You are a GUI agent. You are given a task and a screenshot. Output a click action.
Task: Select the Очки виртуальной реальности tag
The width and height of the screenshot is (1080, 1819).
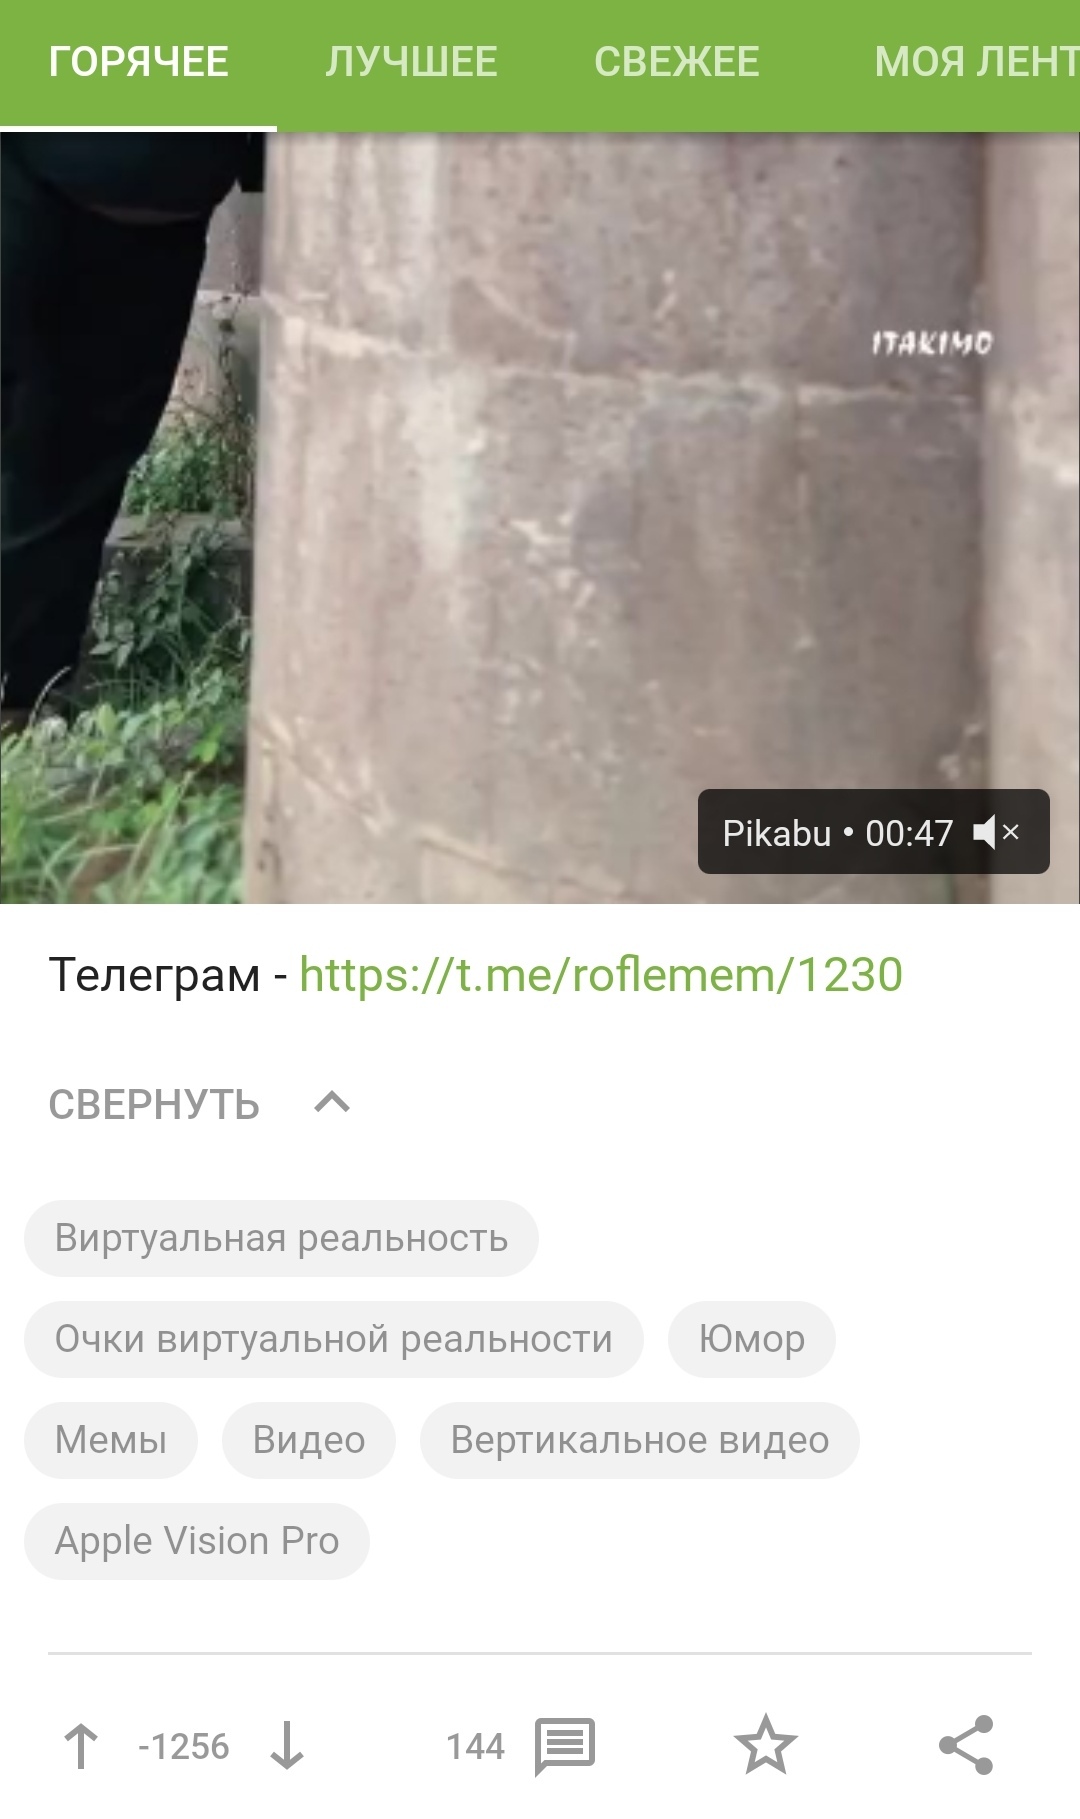[333, 1339]
